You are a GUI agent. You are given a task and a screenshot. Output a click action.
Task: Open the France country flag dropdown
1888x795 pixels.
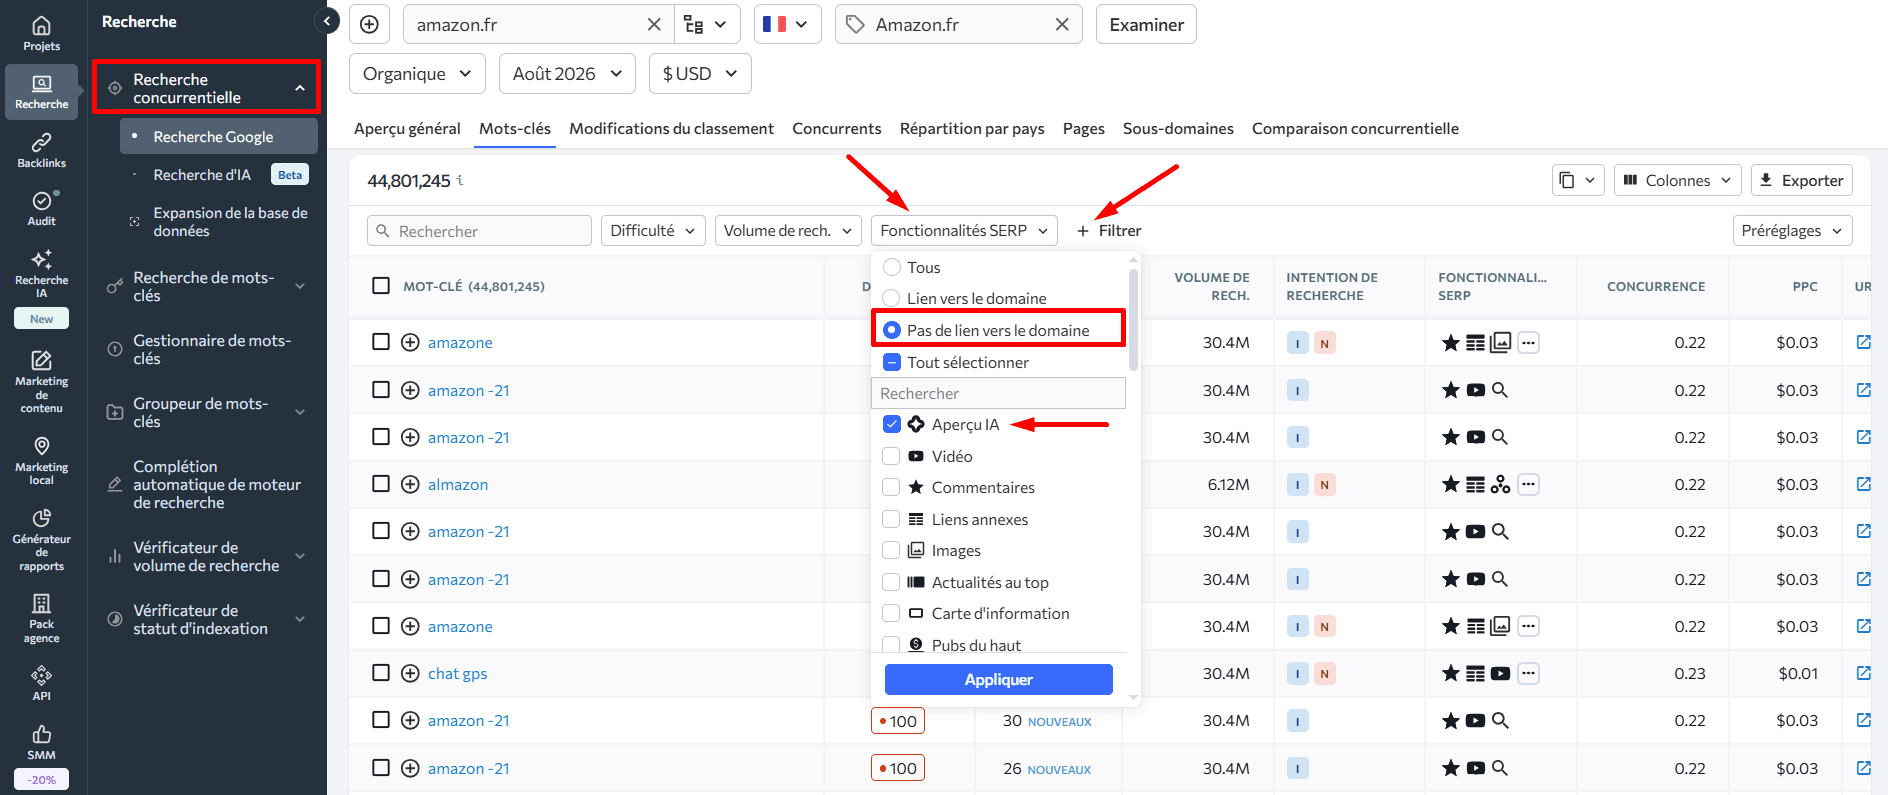pos(788,25)
